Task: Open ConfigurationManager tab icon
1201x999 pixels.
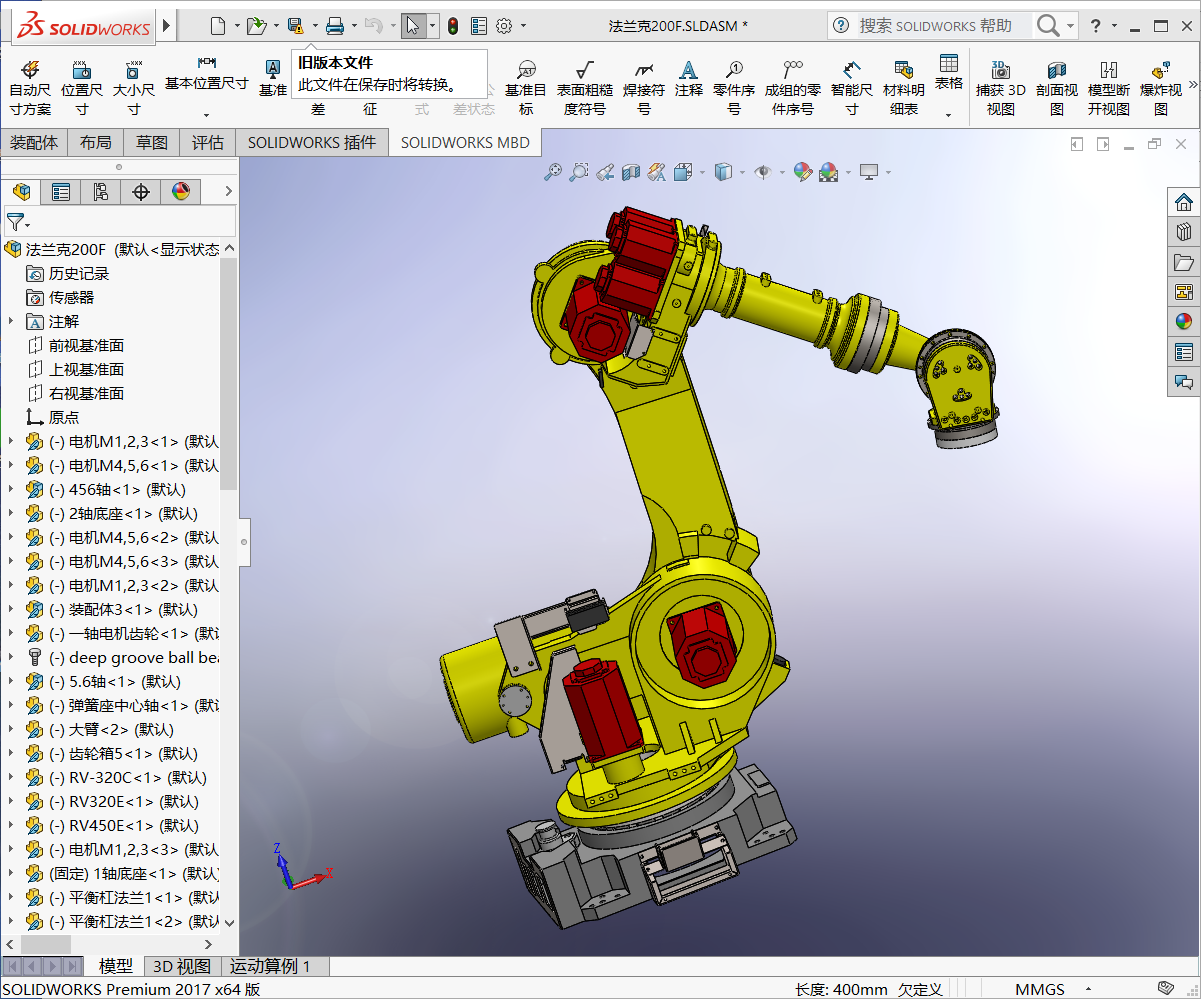Action: coord(101,192)
